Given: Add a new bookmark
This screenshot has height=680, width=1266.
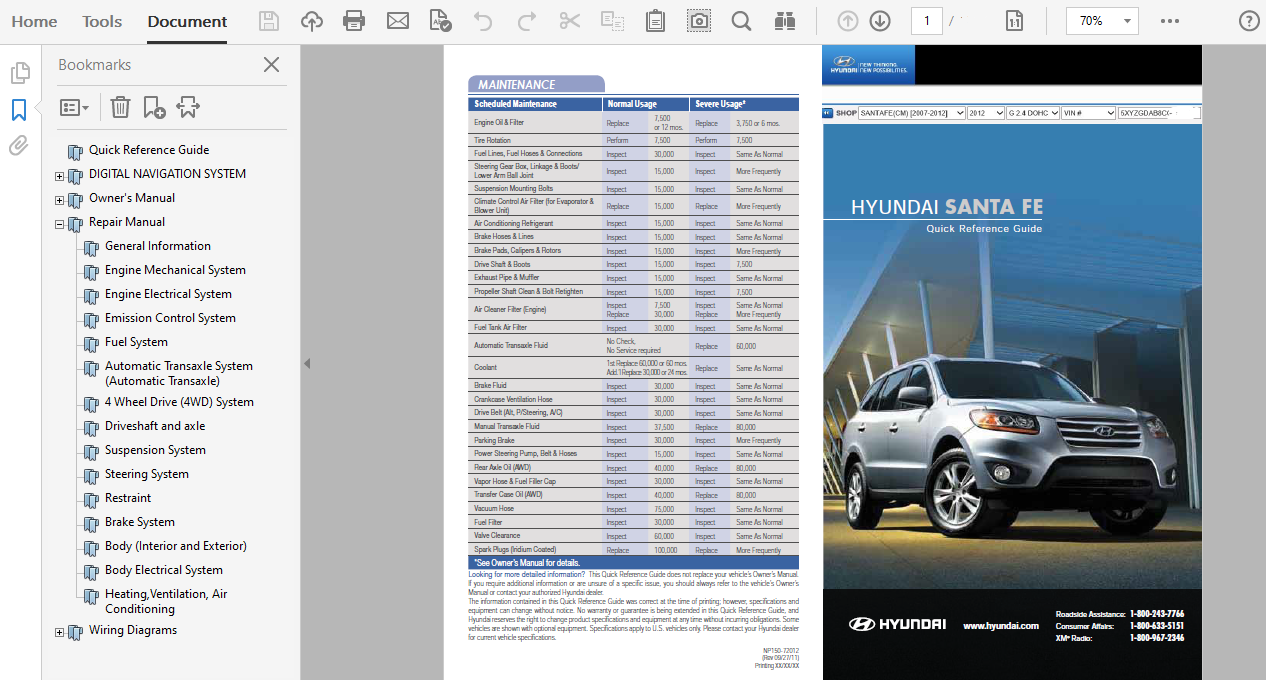Looking at the screenshot, I should (x=154, y=107).
